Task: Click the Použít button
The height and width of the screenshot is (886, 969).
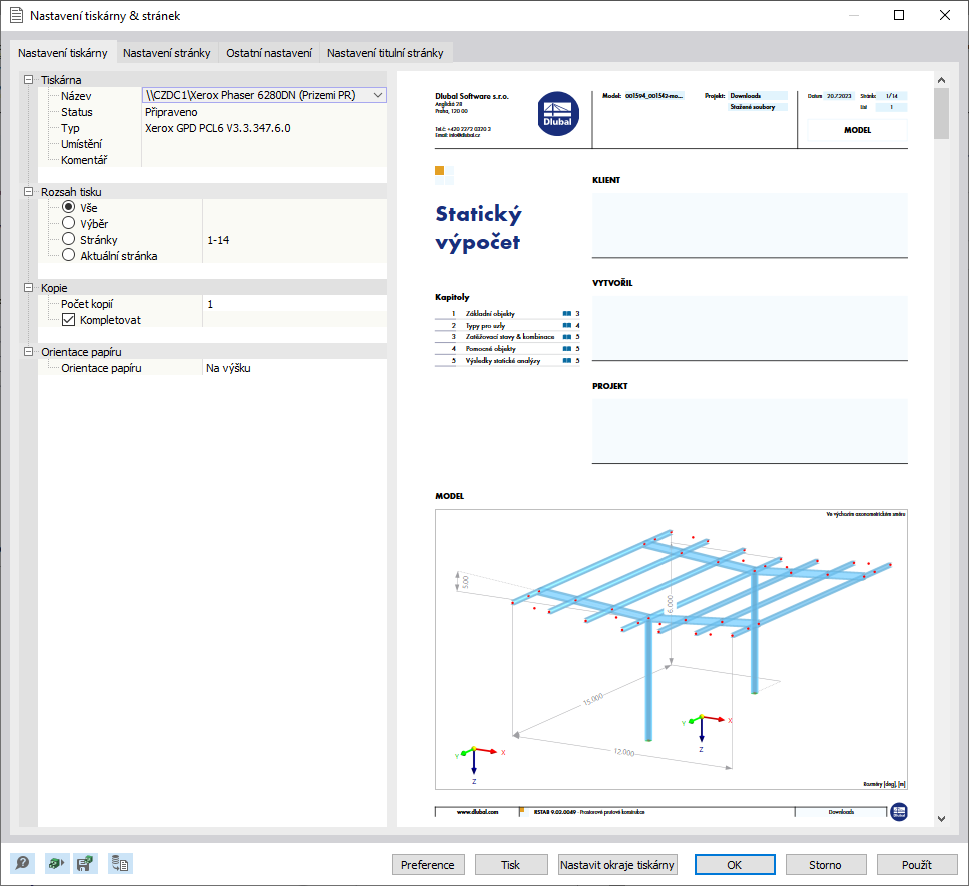Action: (x=916, y=865)
